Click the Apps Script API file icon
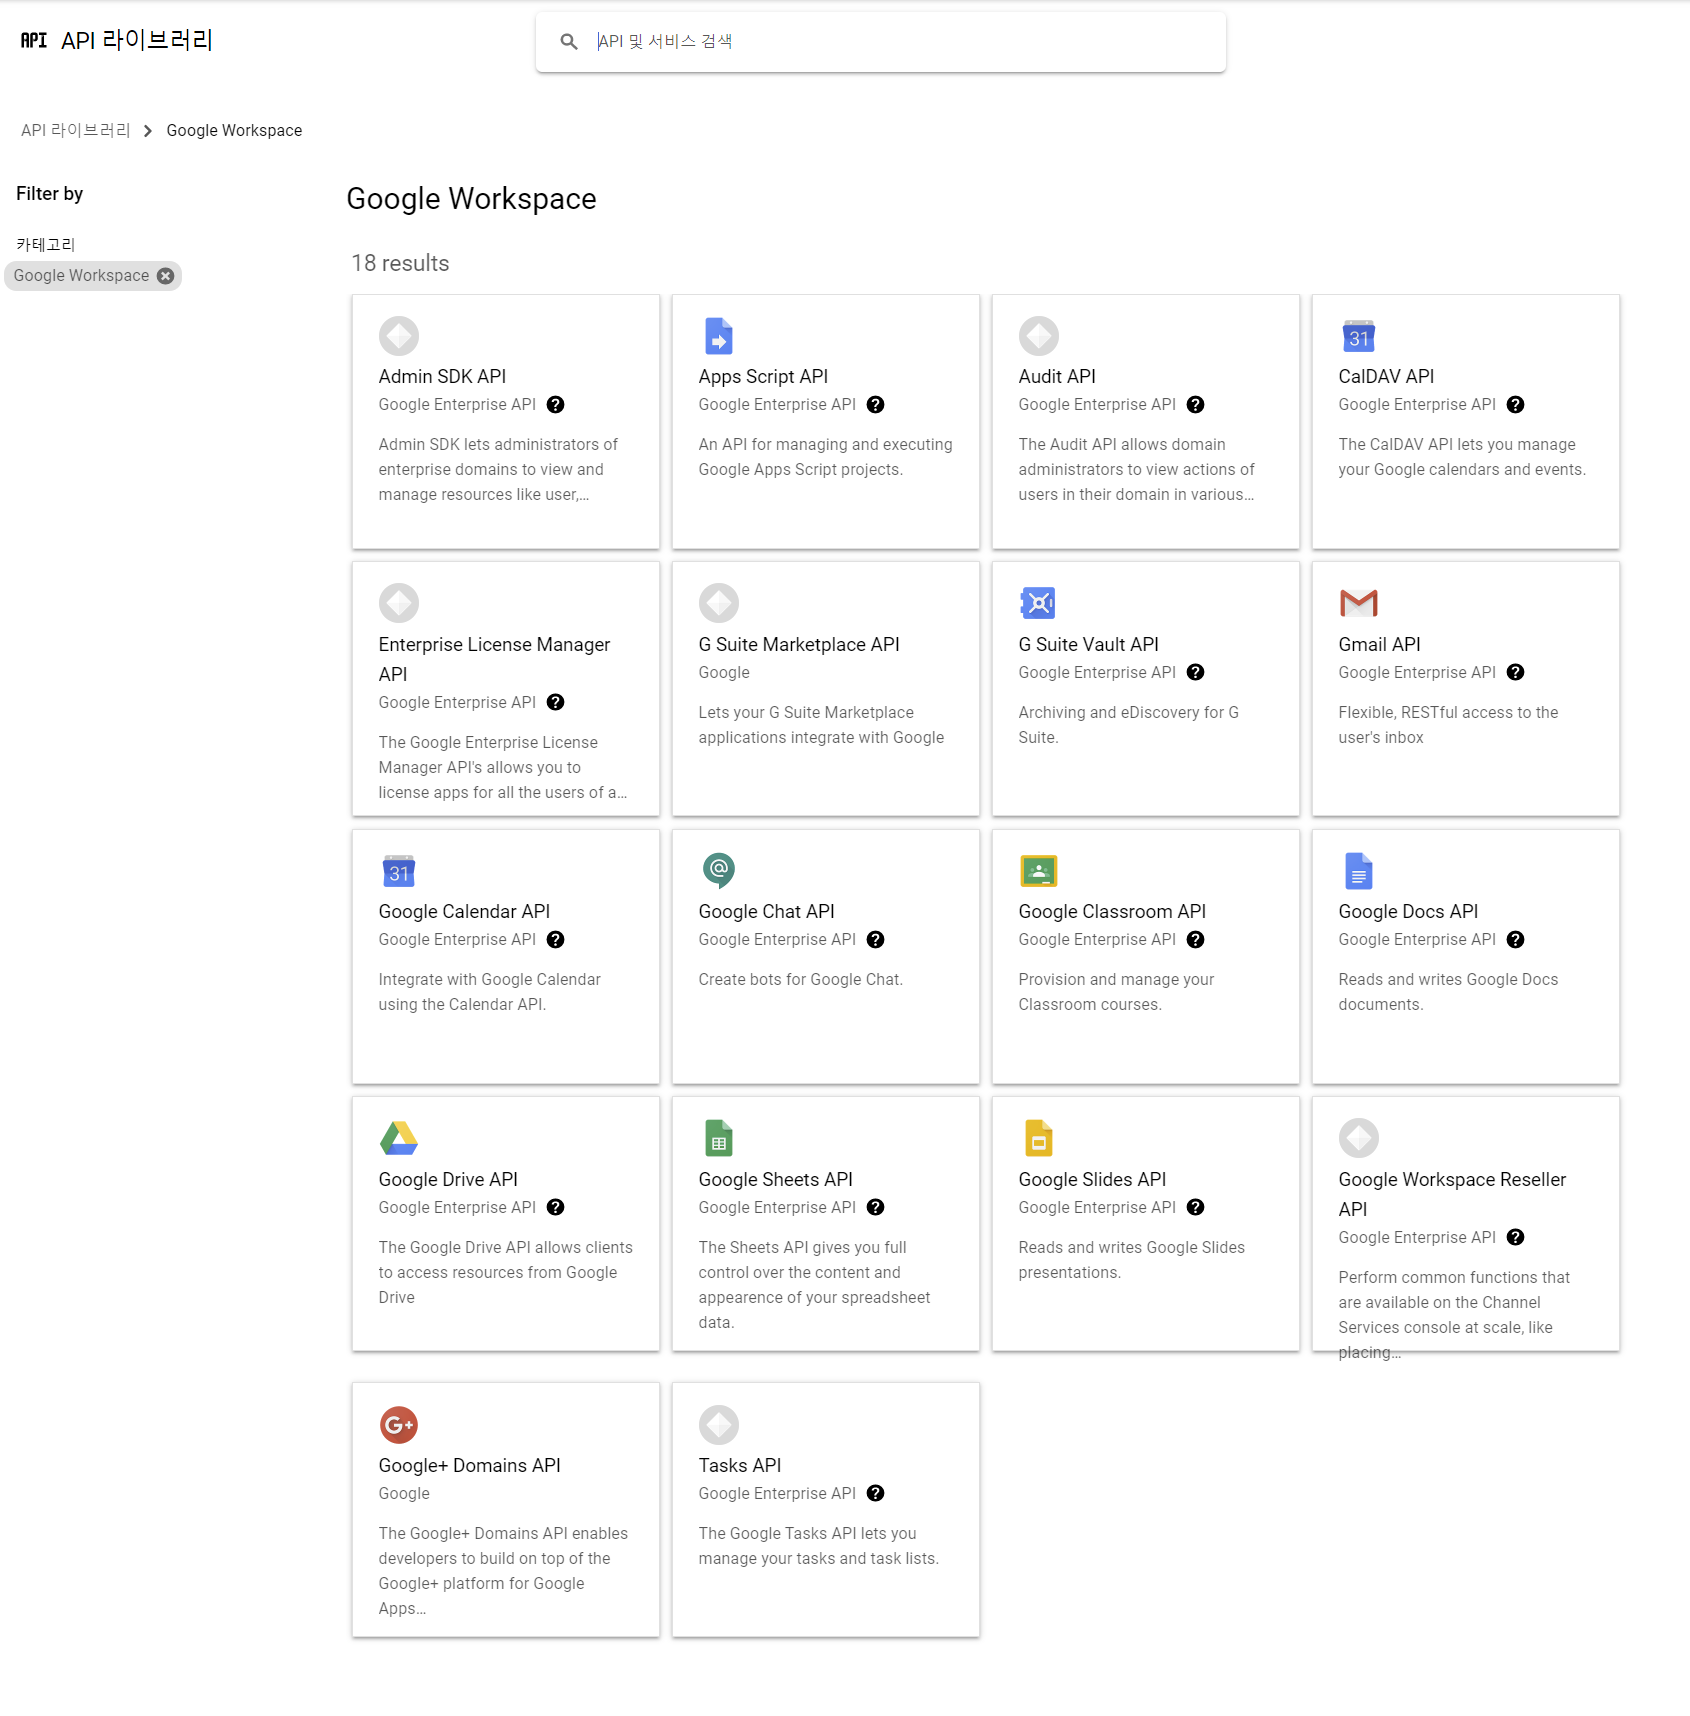 (718, 336)
